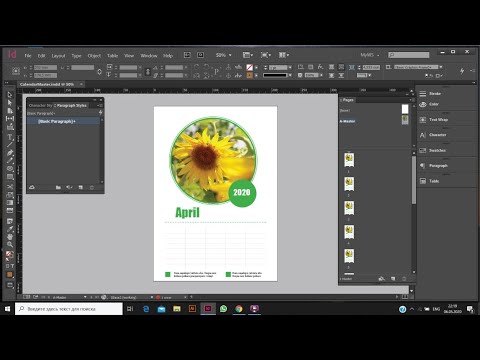Select the Zoom magnifier tool
This screenshot has width=480, height=360.
click(10, 244)
